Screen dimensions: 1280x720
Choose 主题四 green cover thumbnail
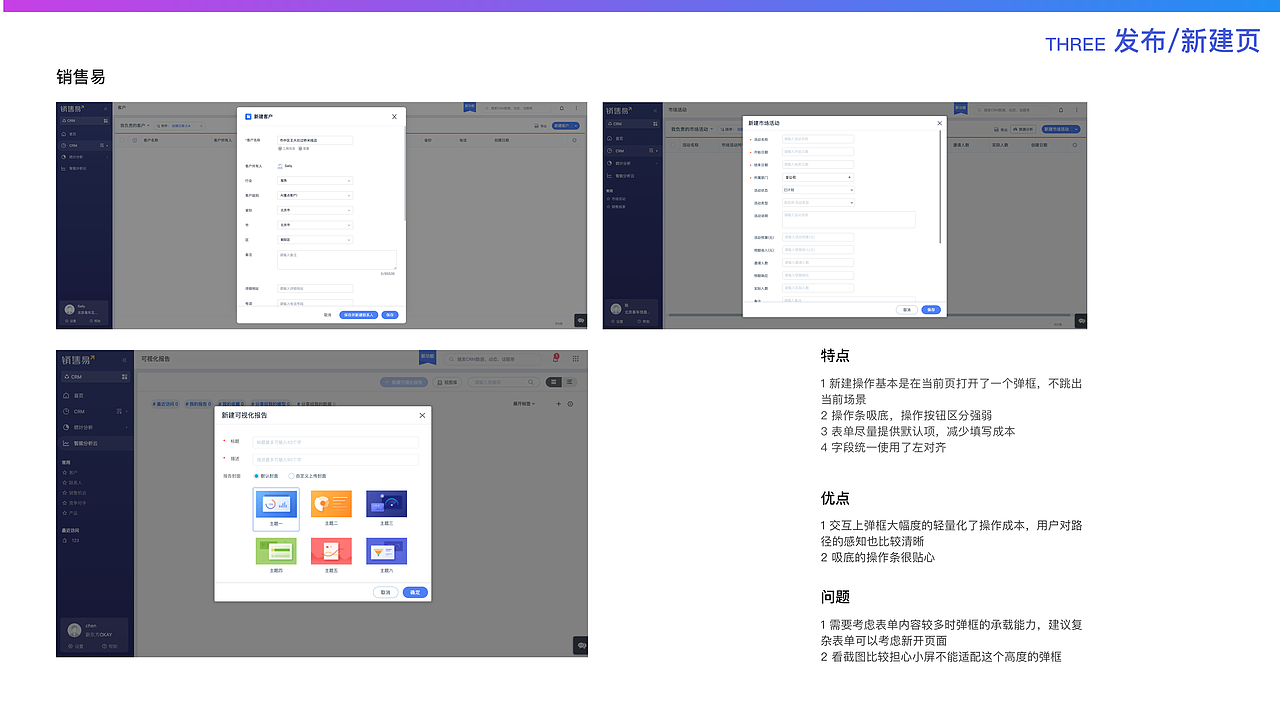pyautogui.click(x=276, y=551)
